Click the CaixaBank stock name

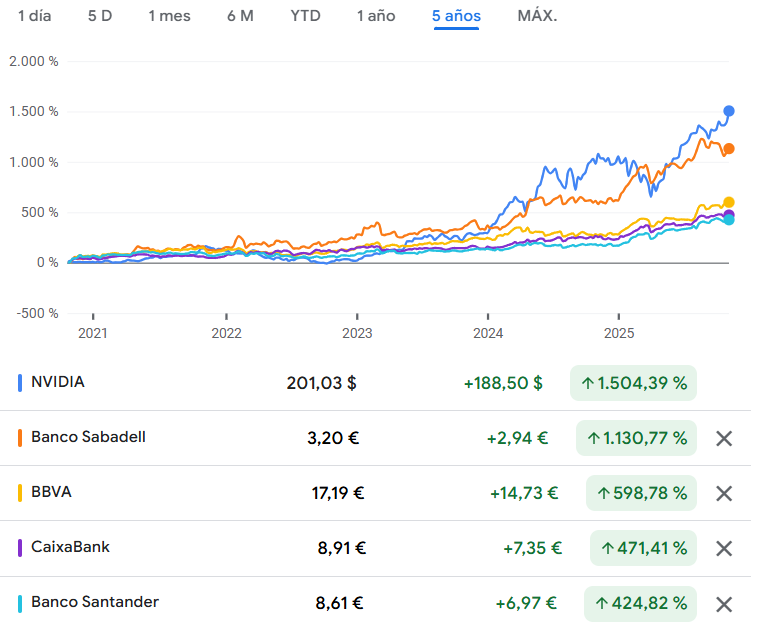[x=70, y=547]
